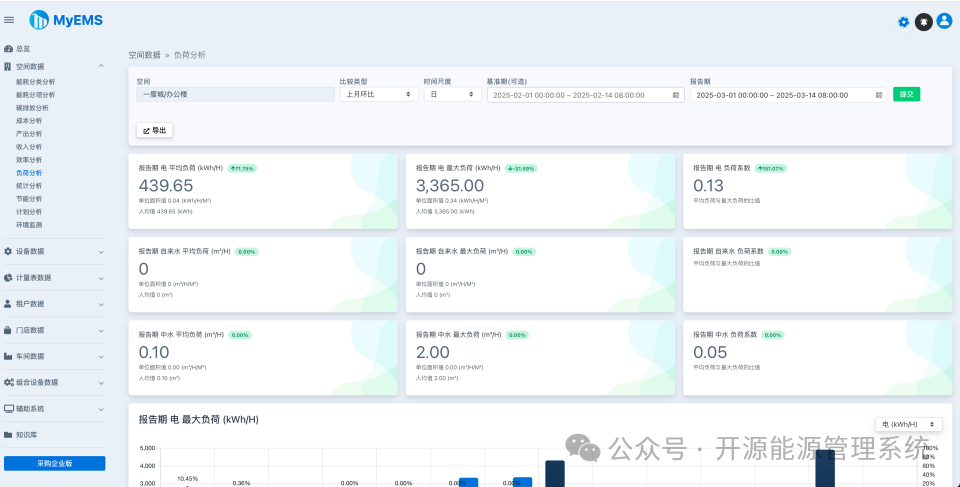Open the user profile avatar icon
This screenshot has height=487, width=960.
tap(945, 21)
